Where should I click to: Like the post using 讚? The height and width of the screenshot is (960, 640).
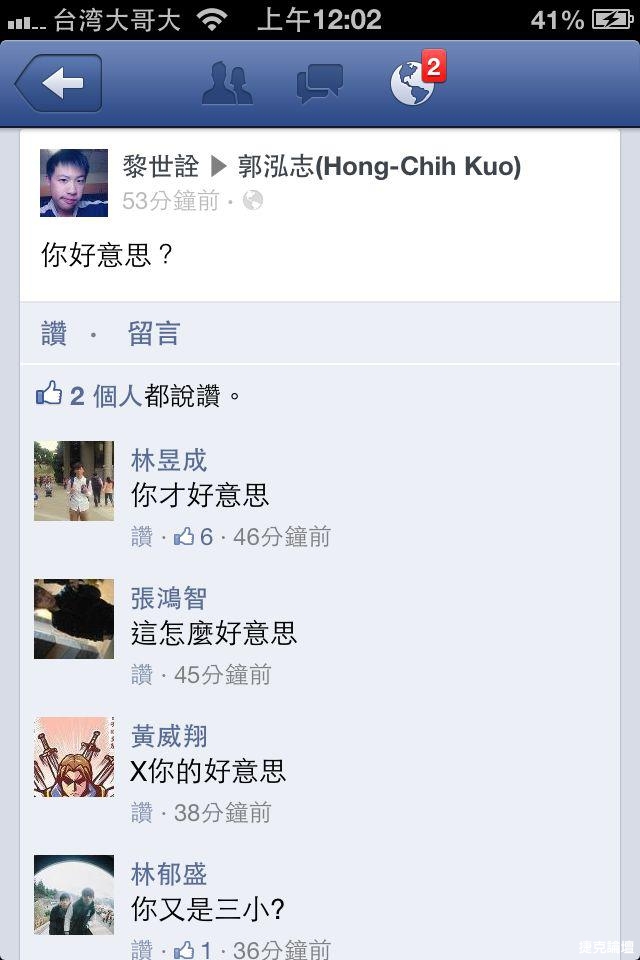pos(54,334)
